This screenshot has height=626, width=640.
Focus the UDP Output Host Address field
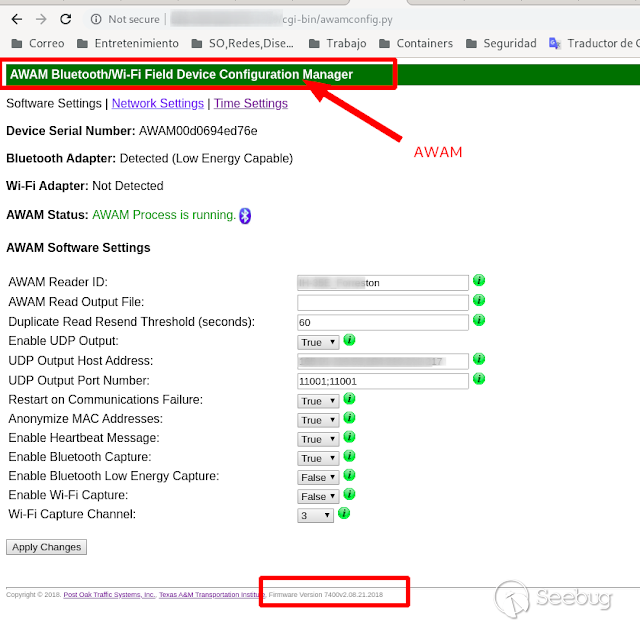[383, 362]
